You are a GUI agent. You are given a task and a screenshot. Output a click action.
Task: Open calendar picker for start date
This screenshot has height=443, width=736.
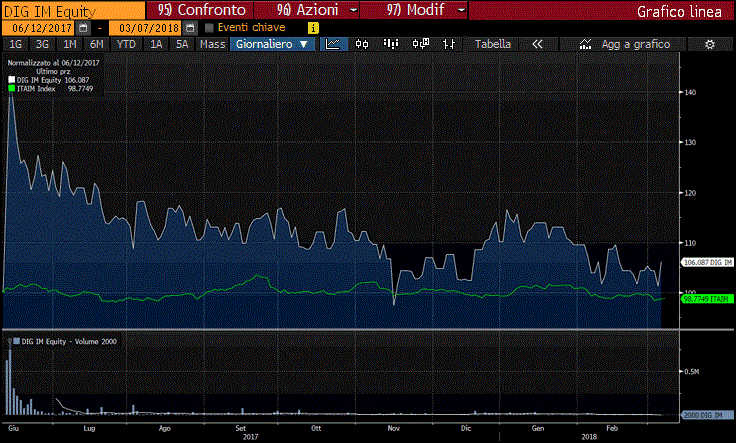click(x=83, y=28)
